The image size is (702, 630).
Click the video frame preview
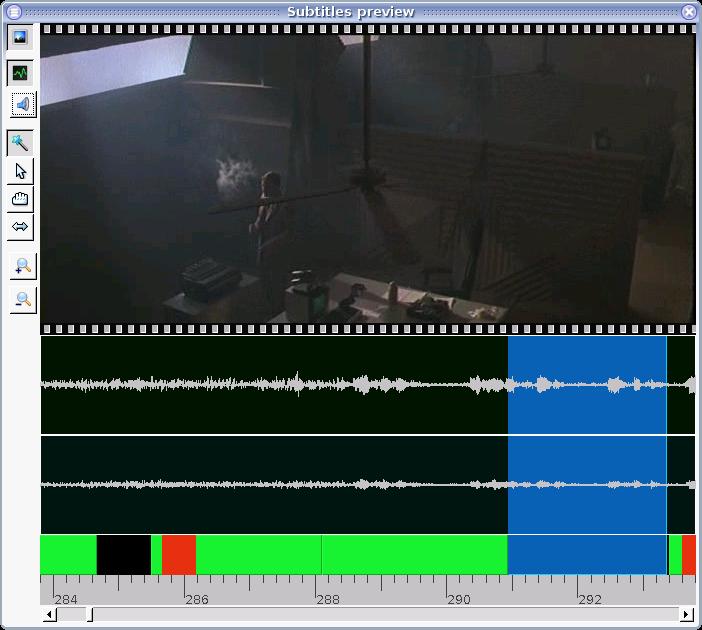click(x=368, y=179)
